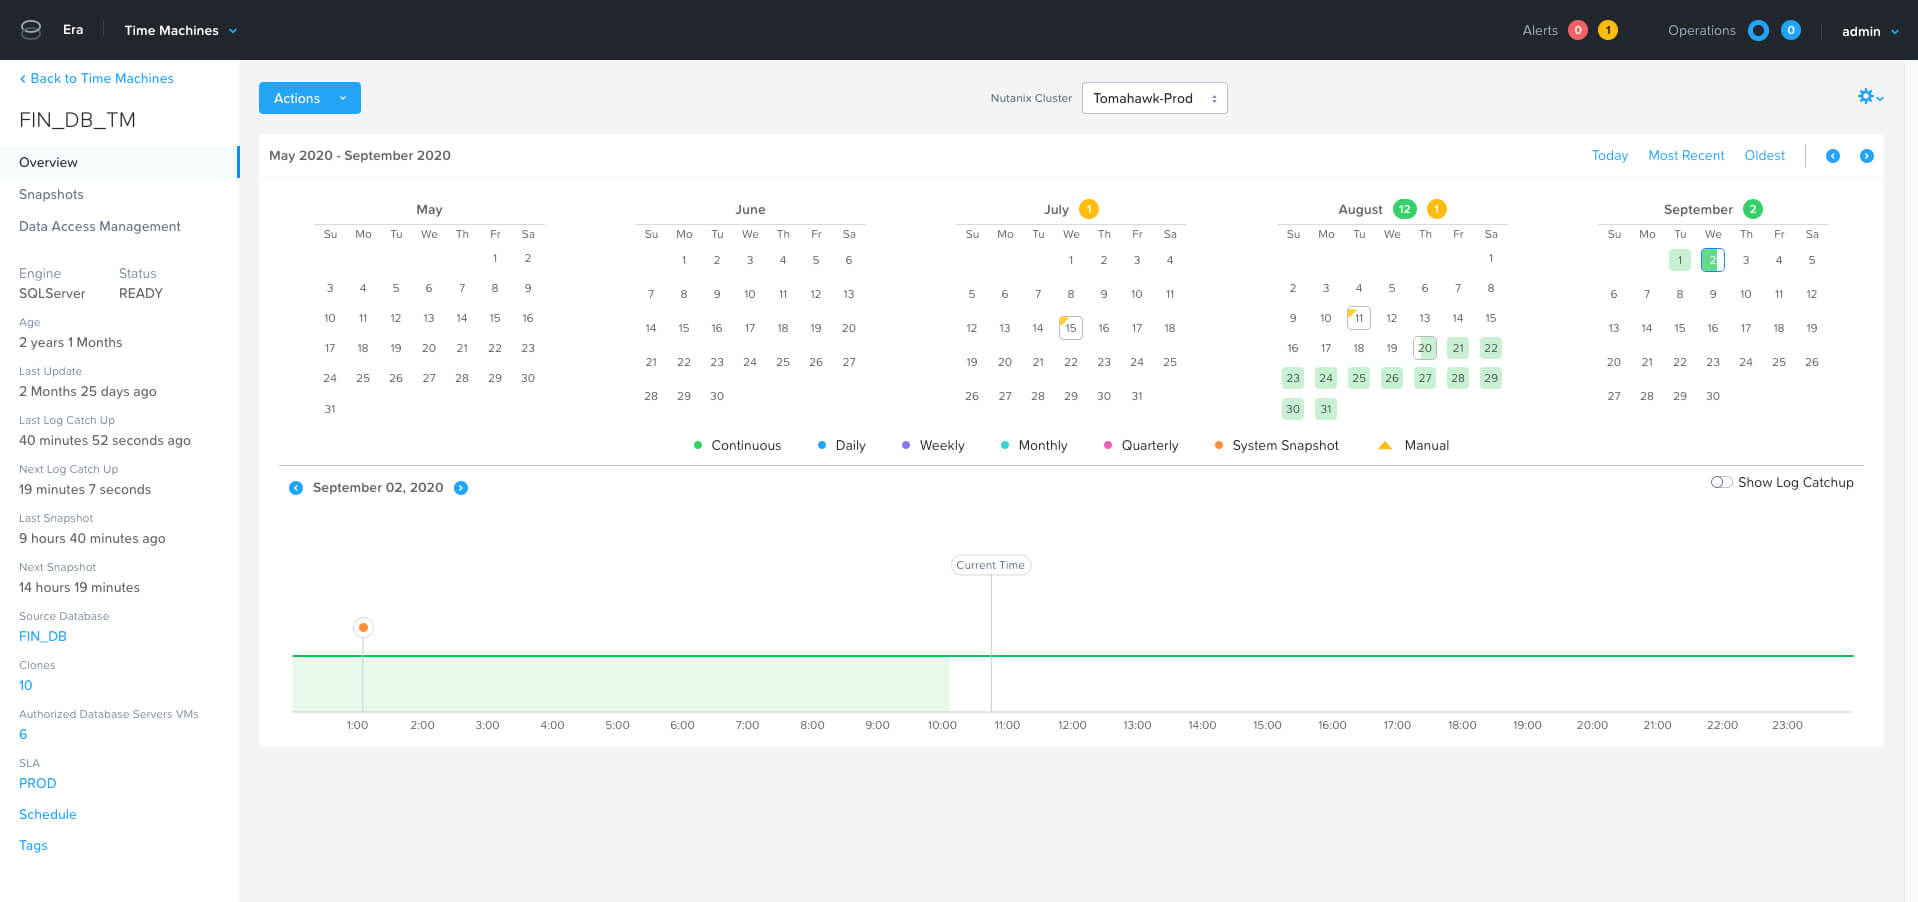Open the settings gear menu
Image resolution: width=1918 pixels, height=902 pixels.
1868,97
